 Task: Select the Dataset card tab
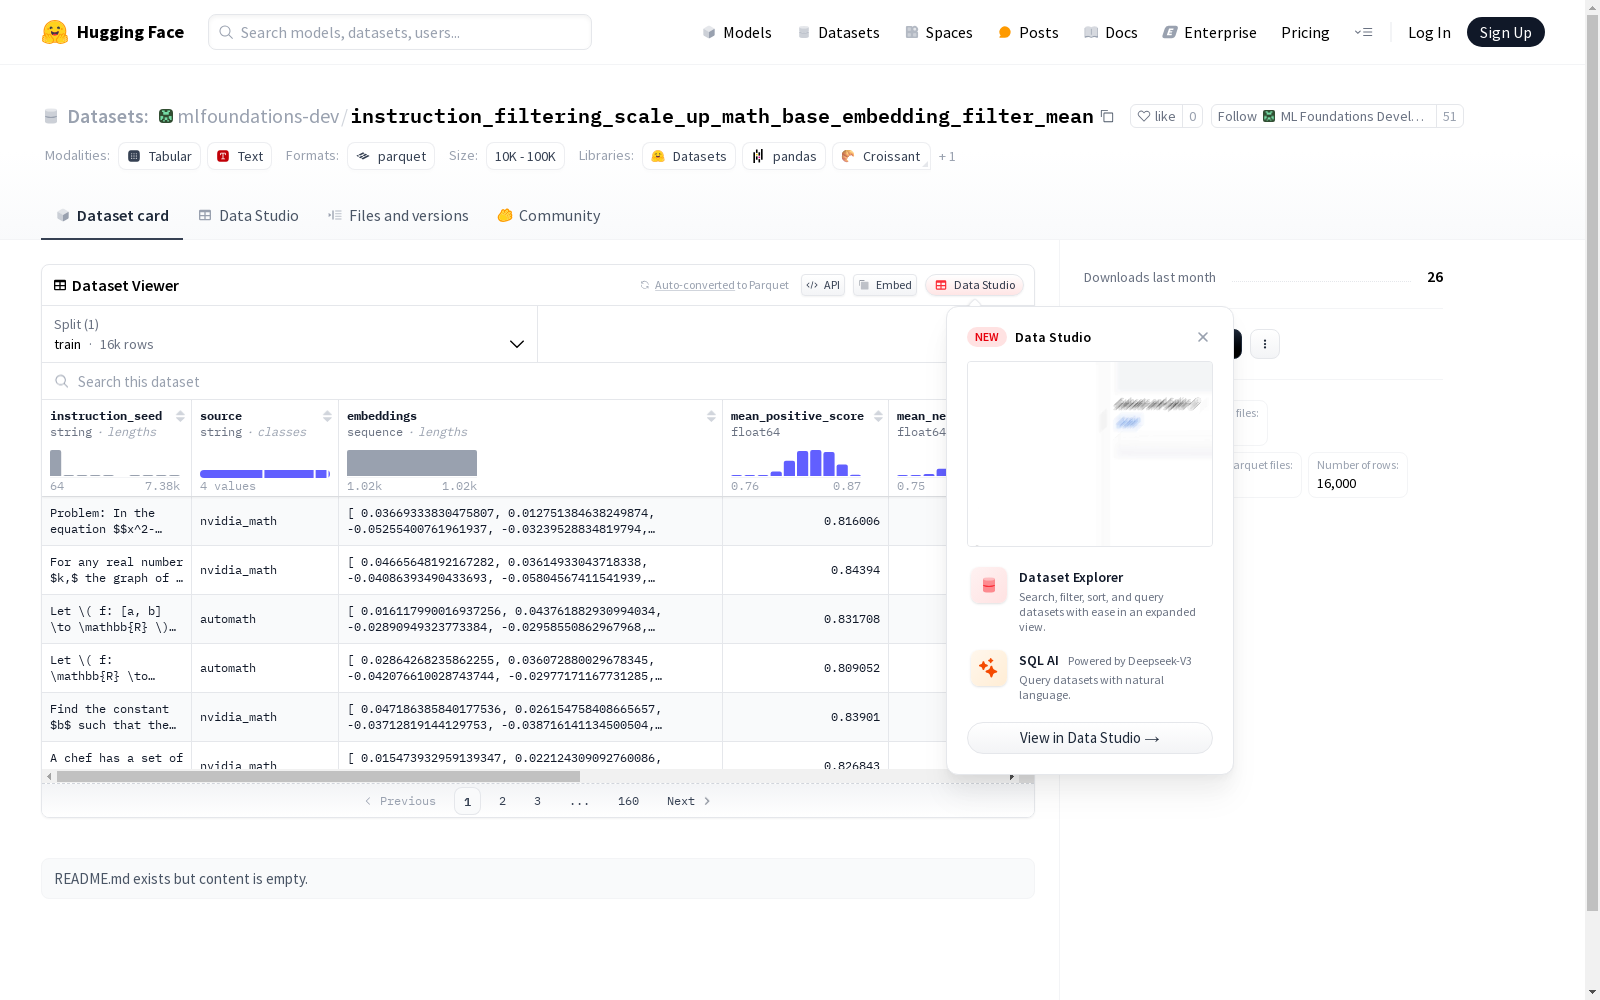pos(112,216)
